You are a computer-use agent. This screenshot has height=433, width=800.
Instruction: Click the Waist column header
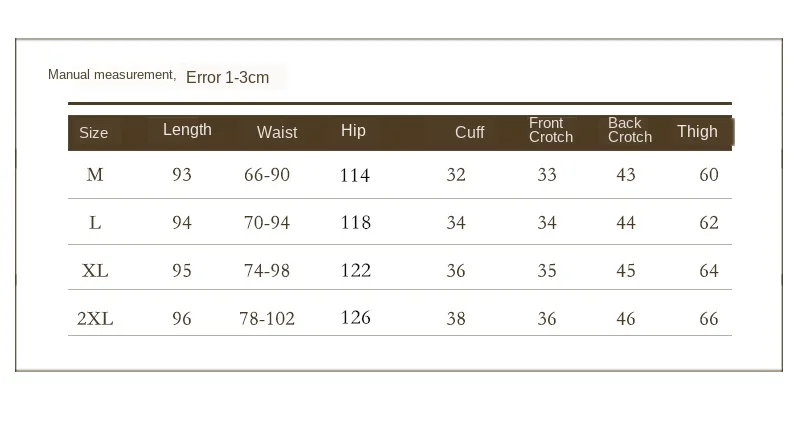click(x=277, y=133)
